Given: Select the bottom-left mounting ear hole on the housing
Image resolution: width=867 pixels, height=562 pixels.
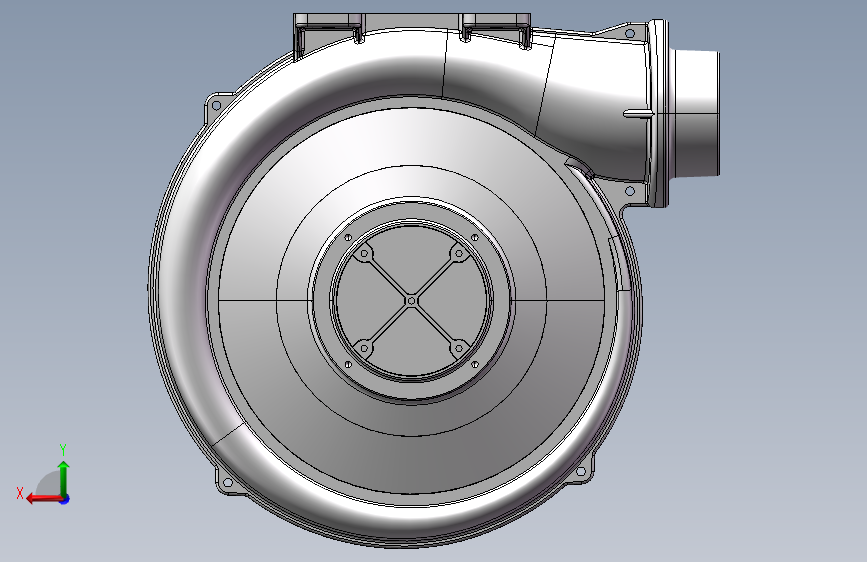Looking at the screenshot, I should (227, 483).
